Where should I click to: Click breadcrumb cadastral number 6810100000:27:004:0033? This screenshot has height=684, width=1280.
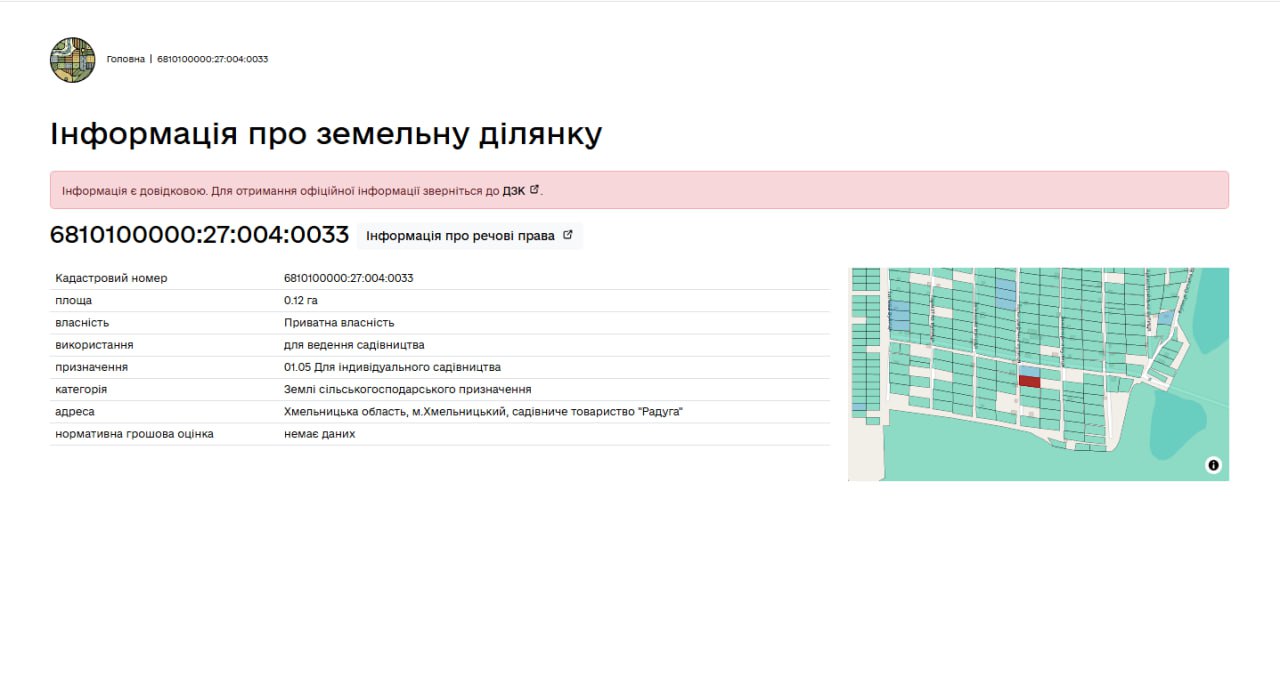click(x=212, y=59)
